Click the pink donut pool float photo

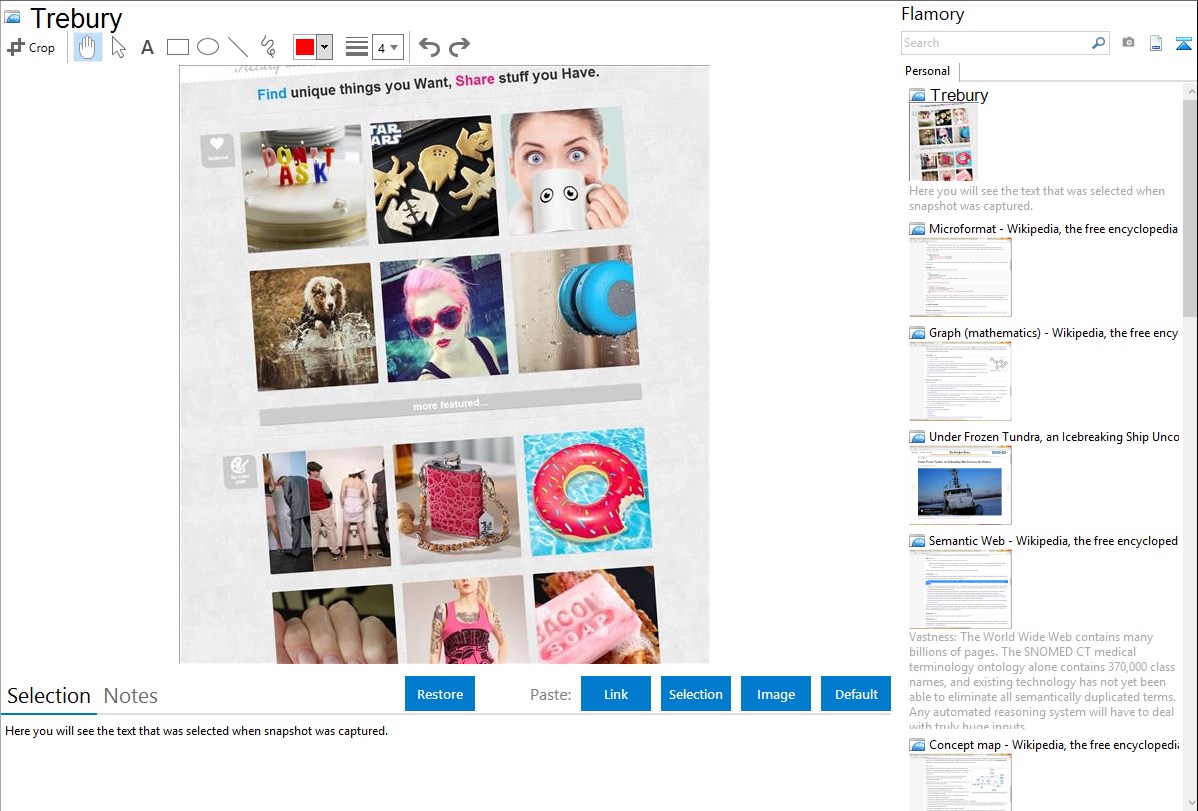(587, 491)
